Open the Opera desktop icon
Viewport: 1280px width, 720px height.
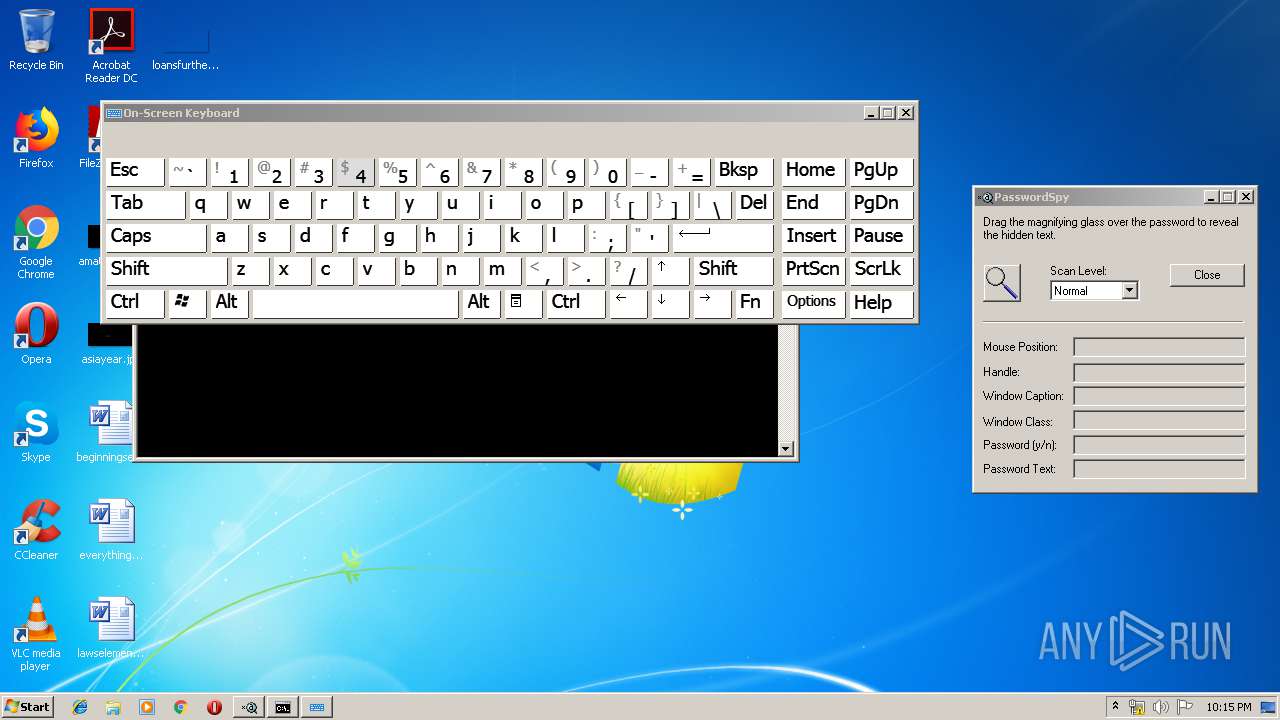(36, 334)
